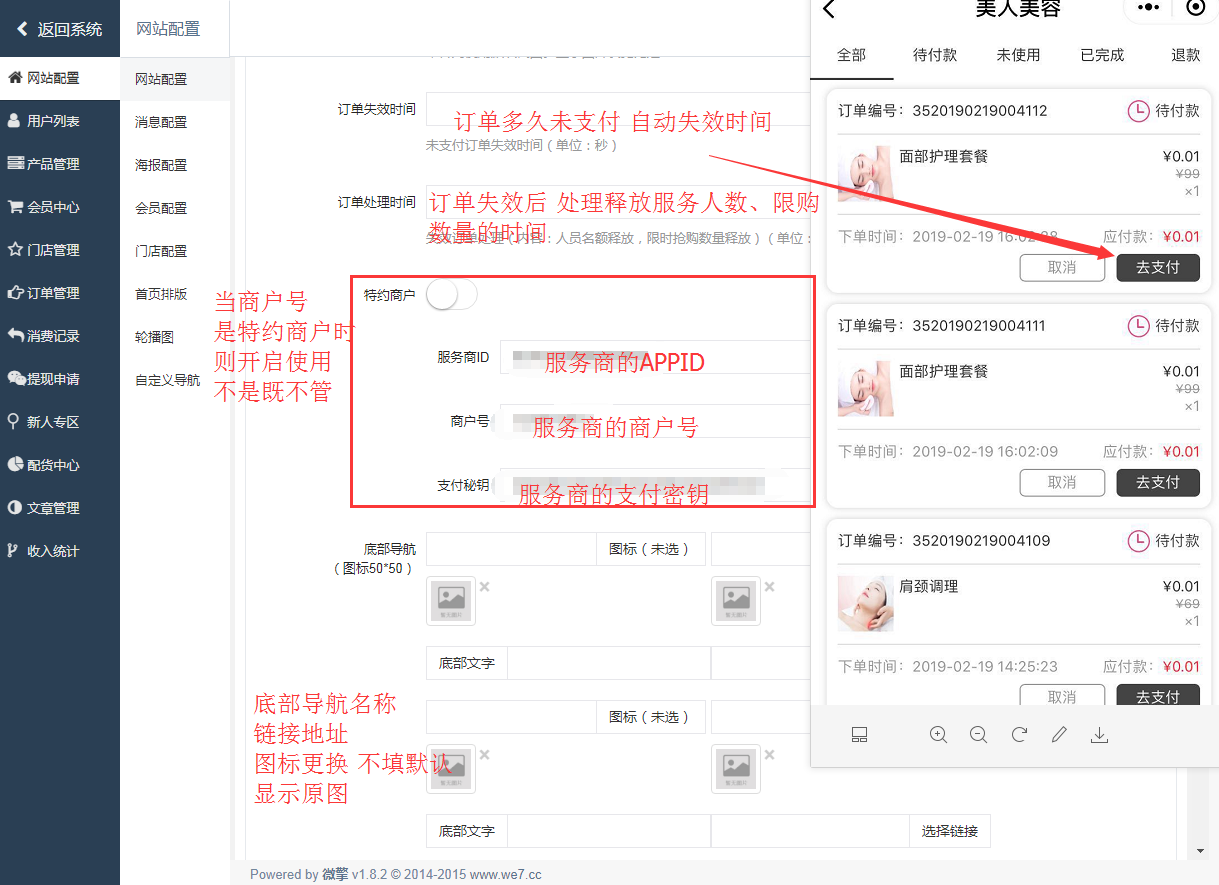Switch to 未使用 orders tab
The width and height of the screenshot is (1219, 885).
coord(1018,55)
